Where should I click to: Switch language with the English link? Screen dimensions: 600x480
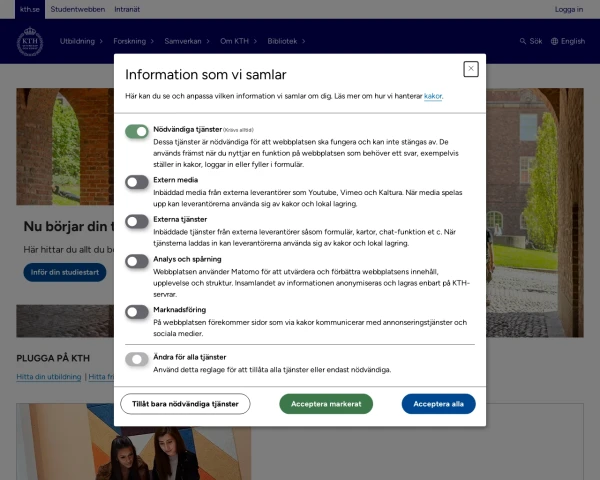(x=573, y=41)
